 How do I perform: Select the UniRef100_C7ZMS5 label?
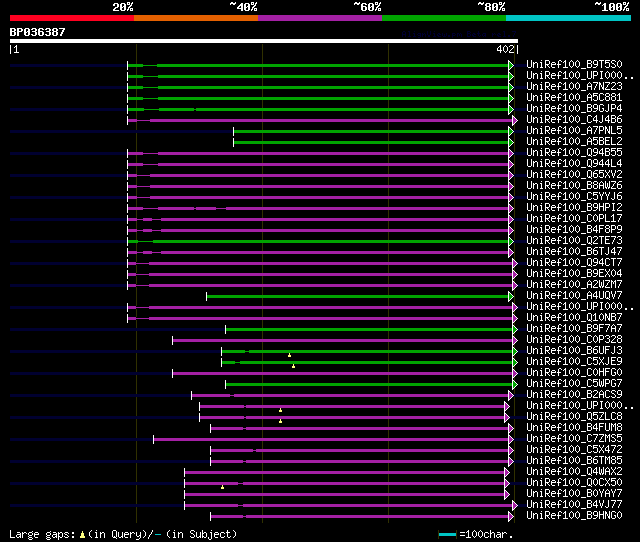[x=574, y=439]
